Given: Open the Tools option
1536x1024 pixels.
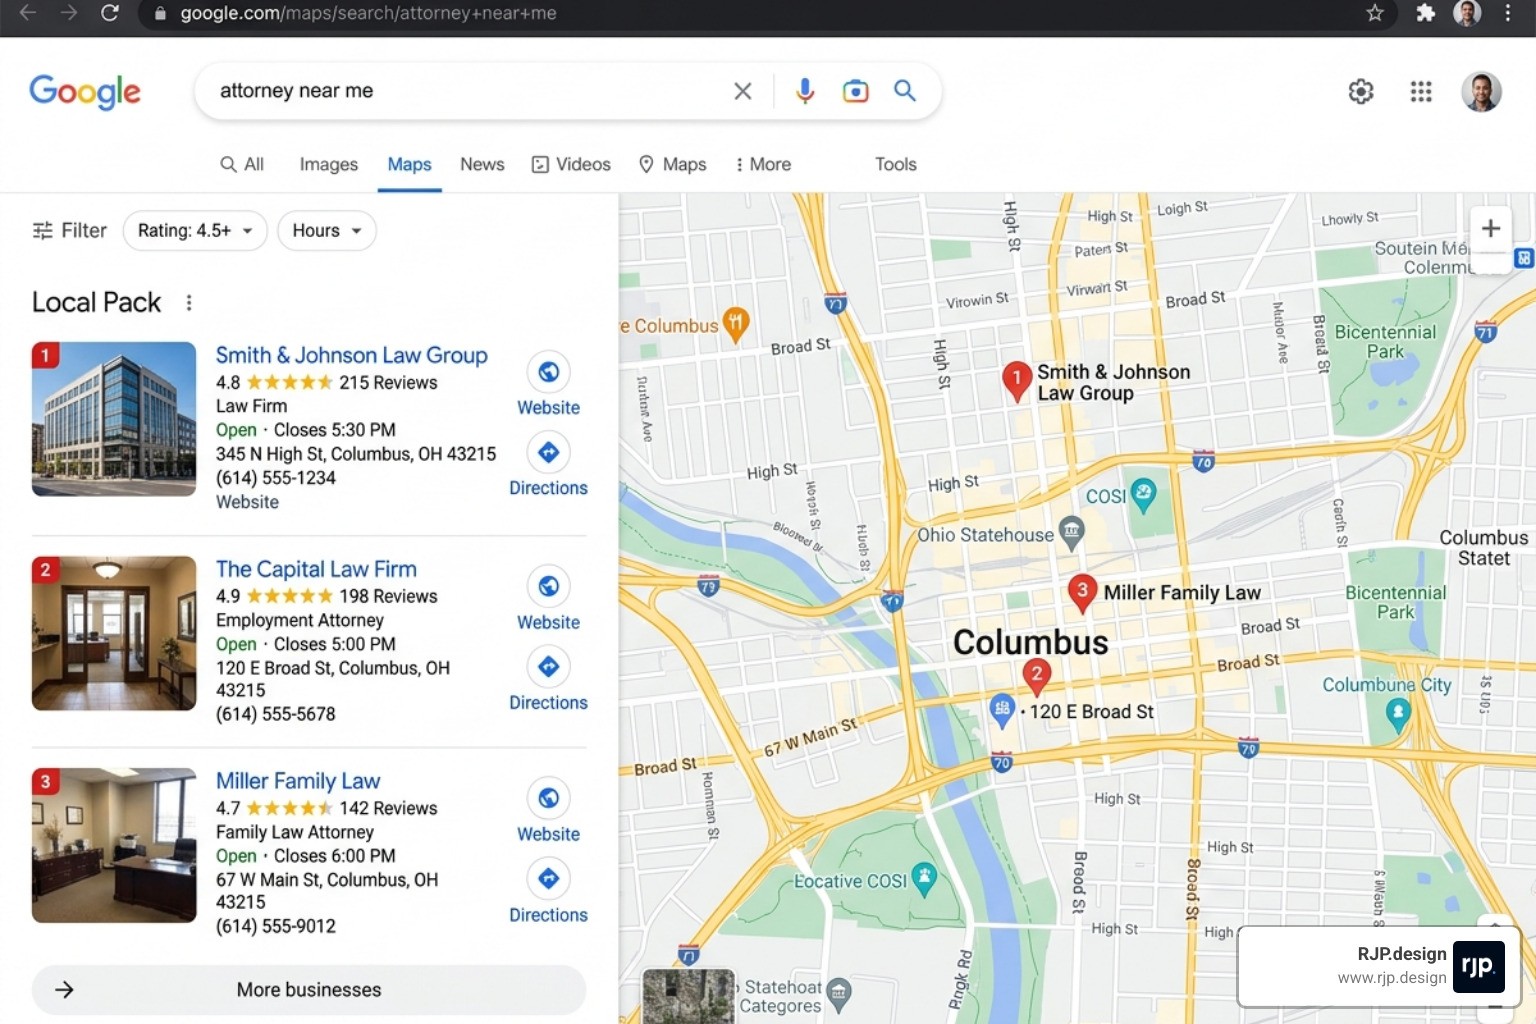Looking at the screenshot, I should coord(896,164).
